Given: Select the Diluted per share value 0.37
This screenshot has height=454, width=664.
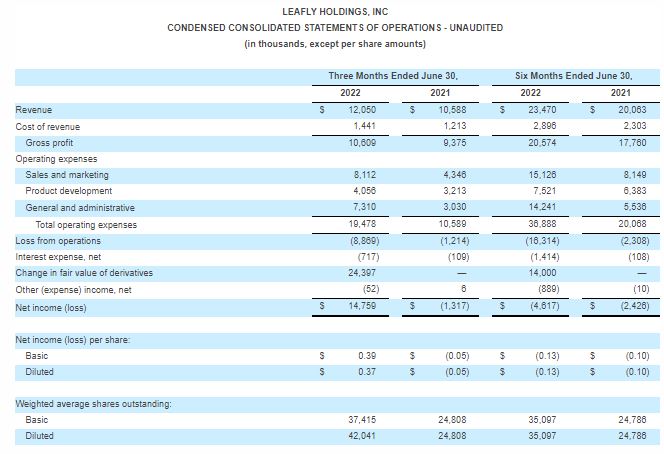Looking at the screenshot, I should coord(367,372).
